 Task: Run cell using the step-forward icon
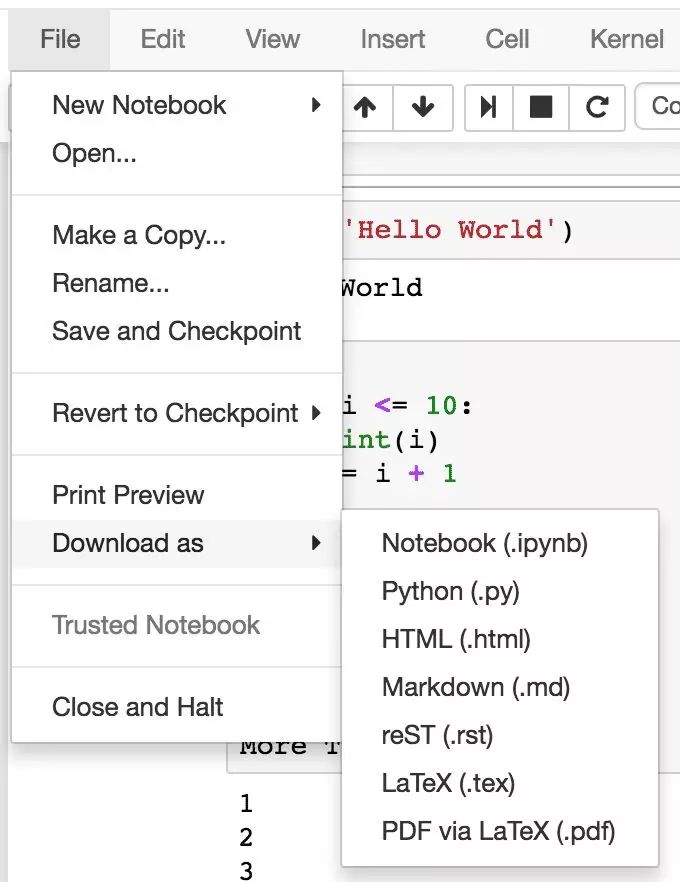click(488, 107)
